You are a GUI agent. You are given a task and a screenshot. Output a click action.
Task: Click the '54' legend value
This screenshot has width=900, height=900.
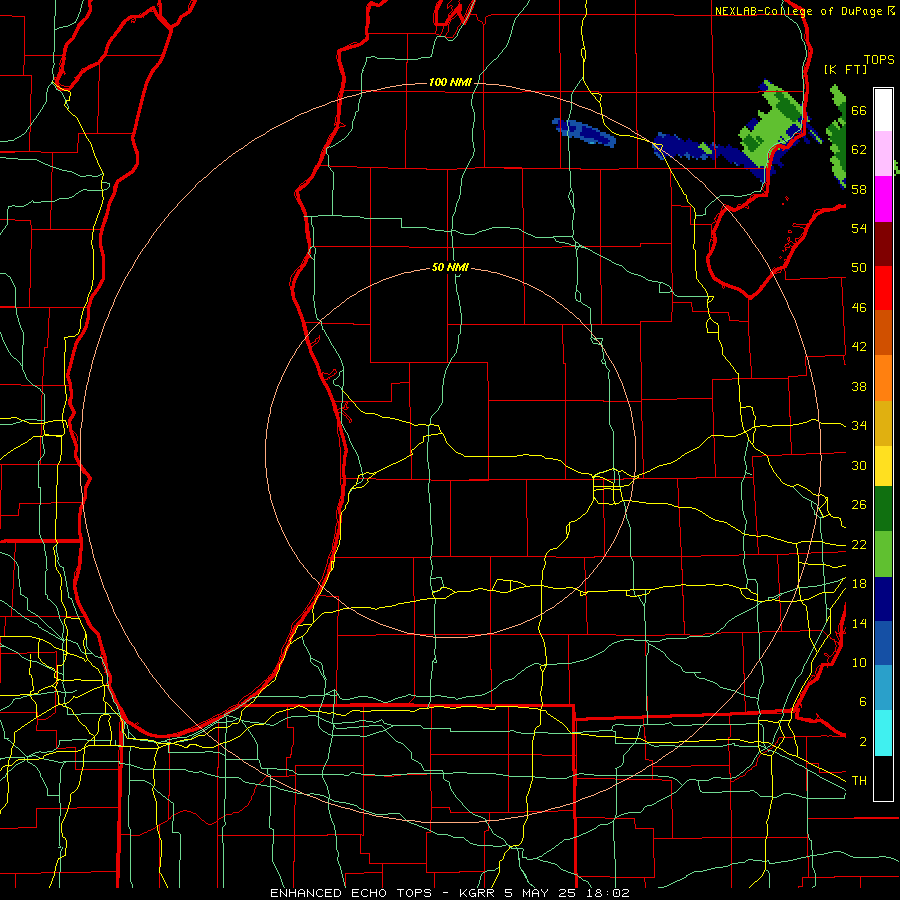point(859,228)
